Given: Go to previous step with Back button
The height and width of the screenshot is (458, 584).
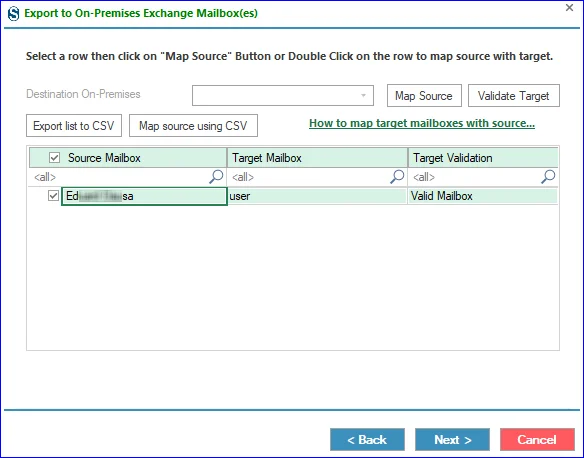Looking at the screenshot, I should tap(367, 440).
